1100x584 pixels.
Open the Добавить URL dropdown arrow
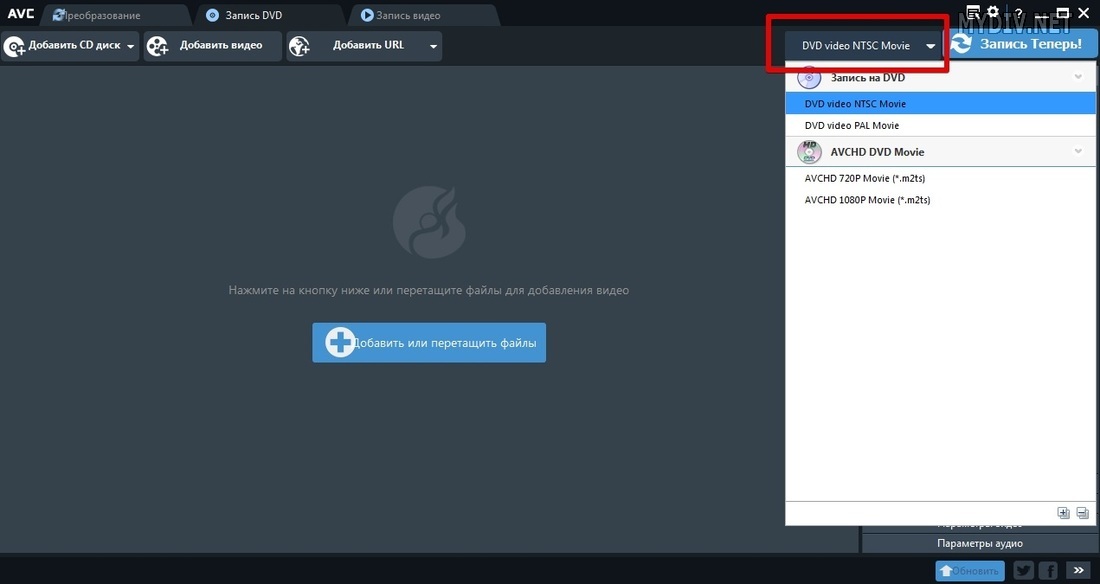(433, 46)
